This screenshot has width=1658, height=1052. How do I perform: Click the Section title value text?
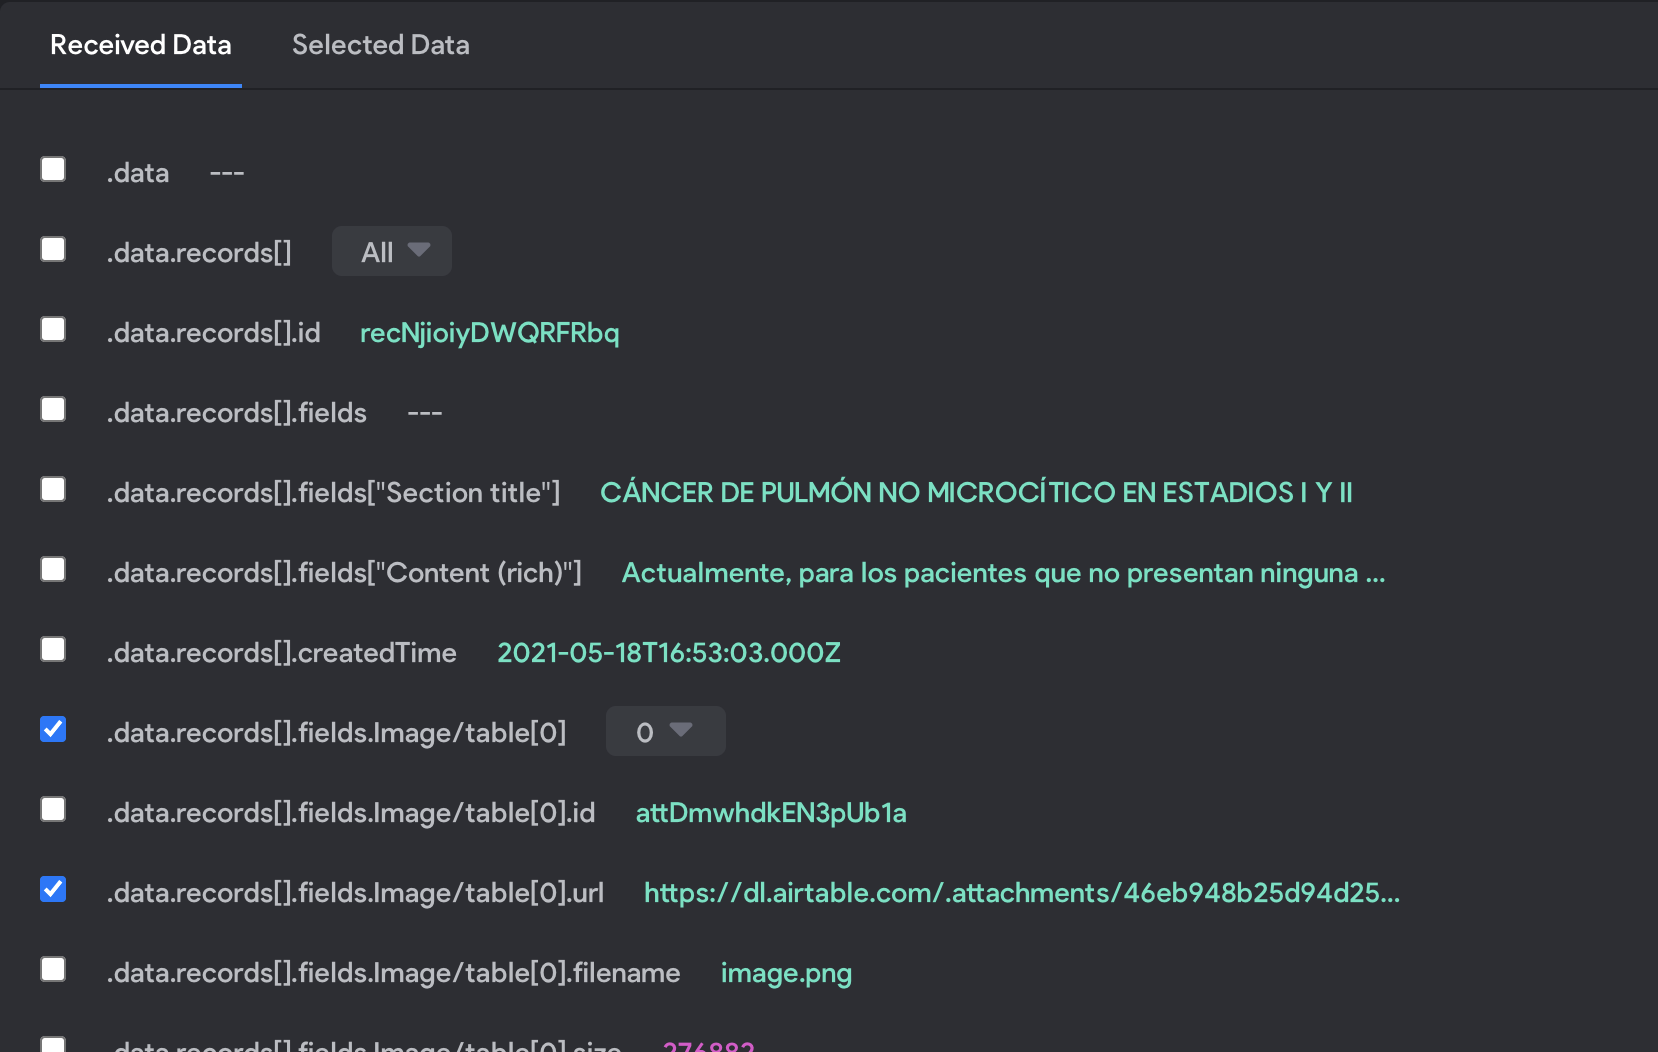click(976, 492)
